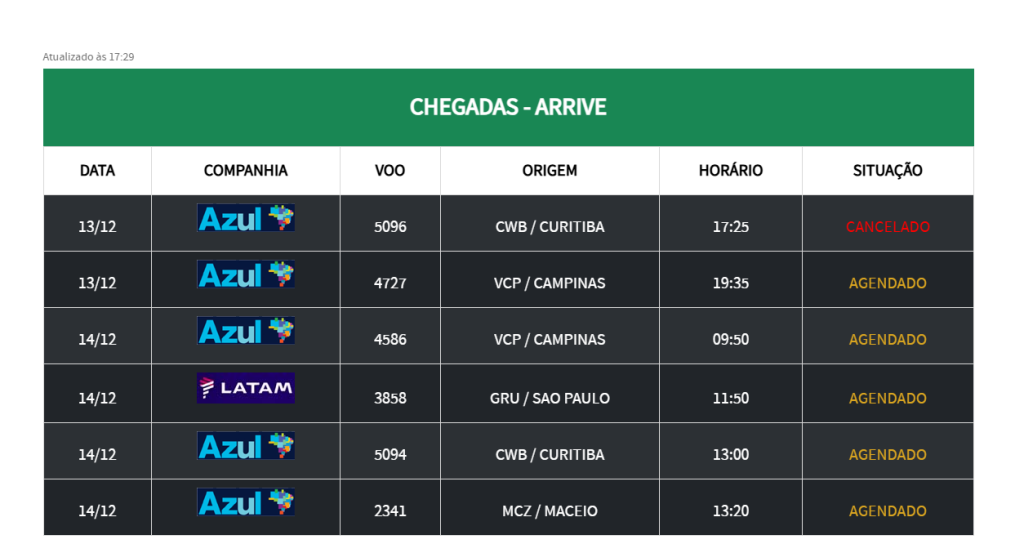Image resolution: width=1024 pixels, height=544 pixels.
Task: Click origin MCZ / MACEIO
Action: (x=550, y=511)
